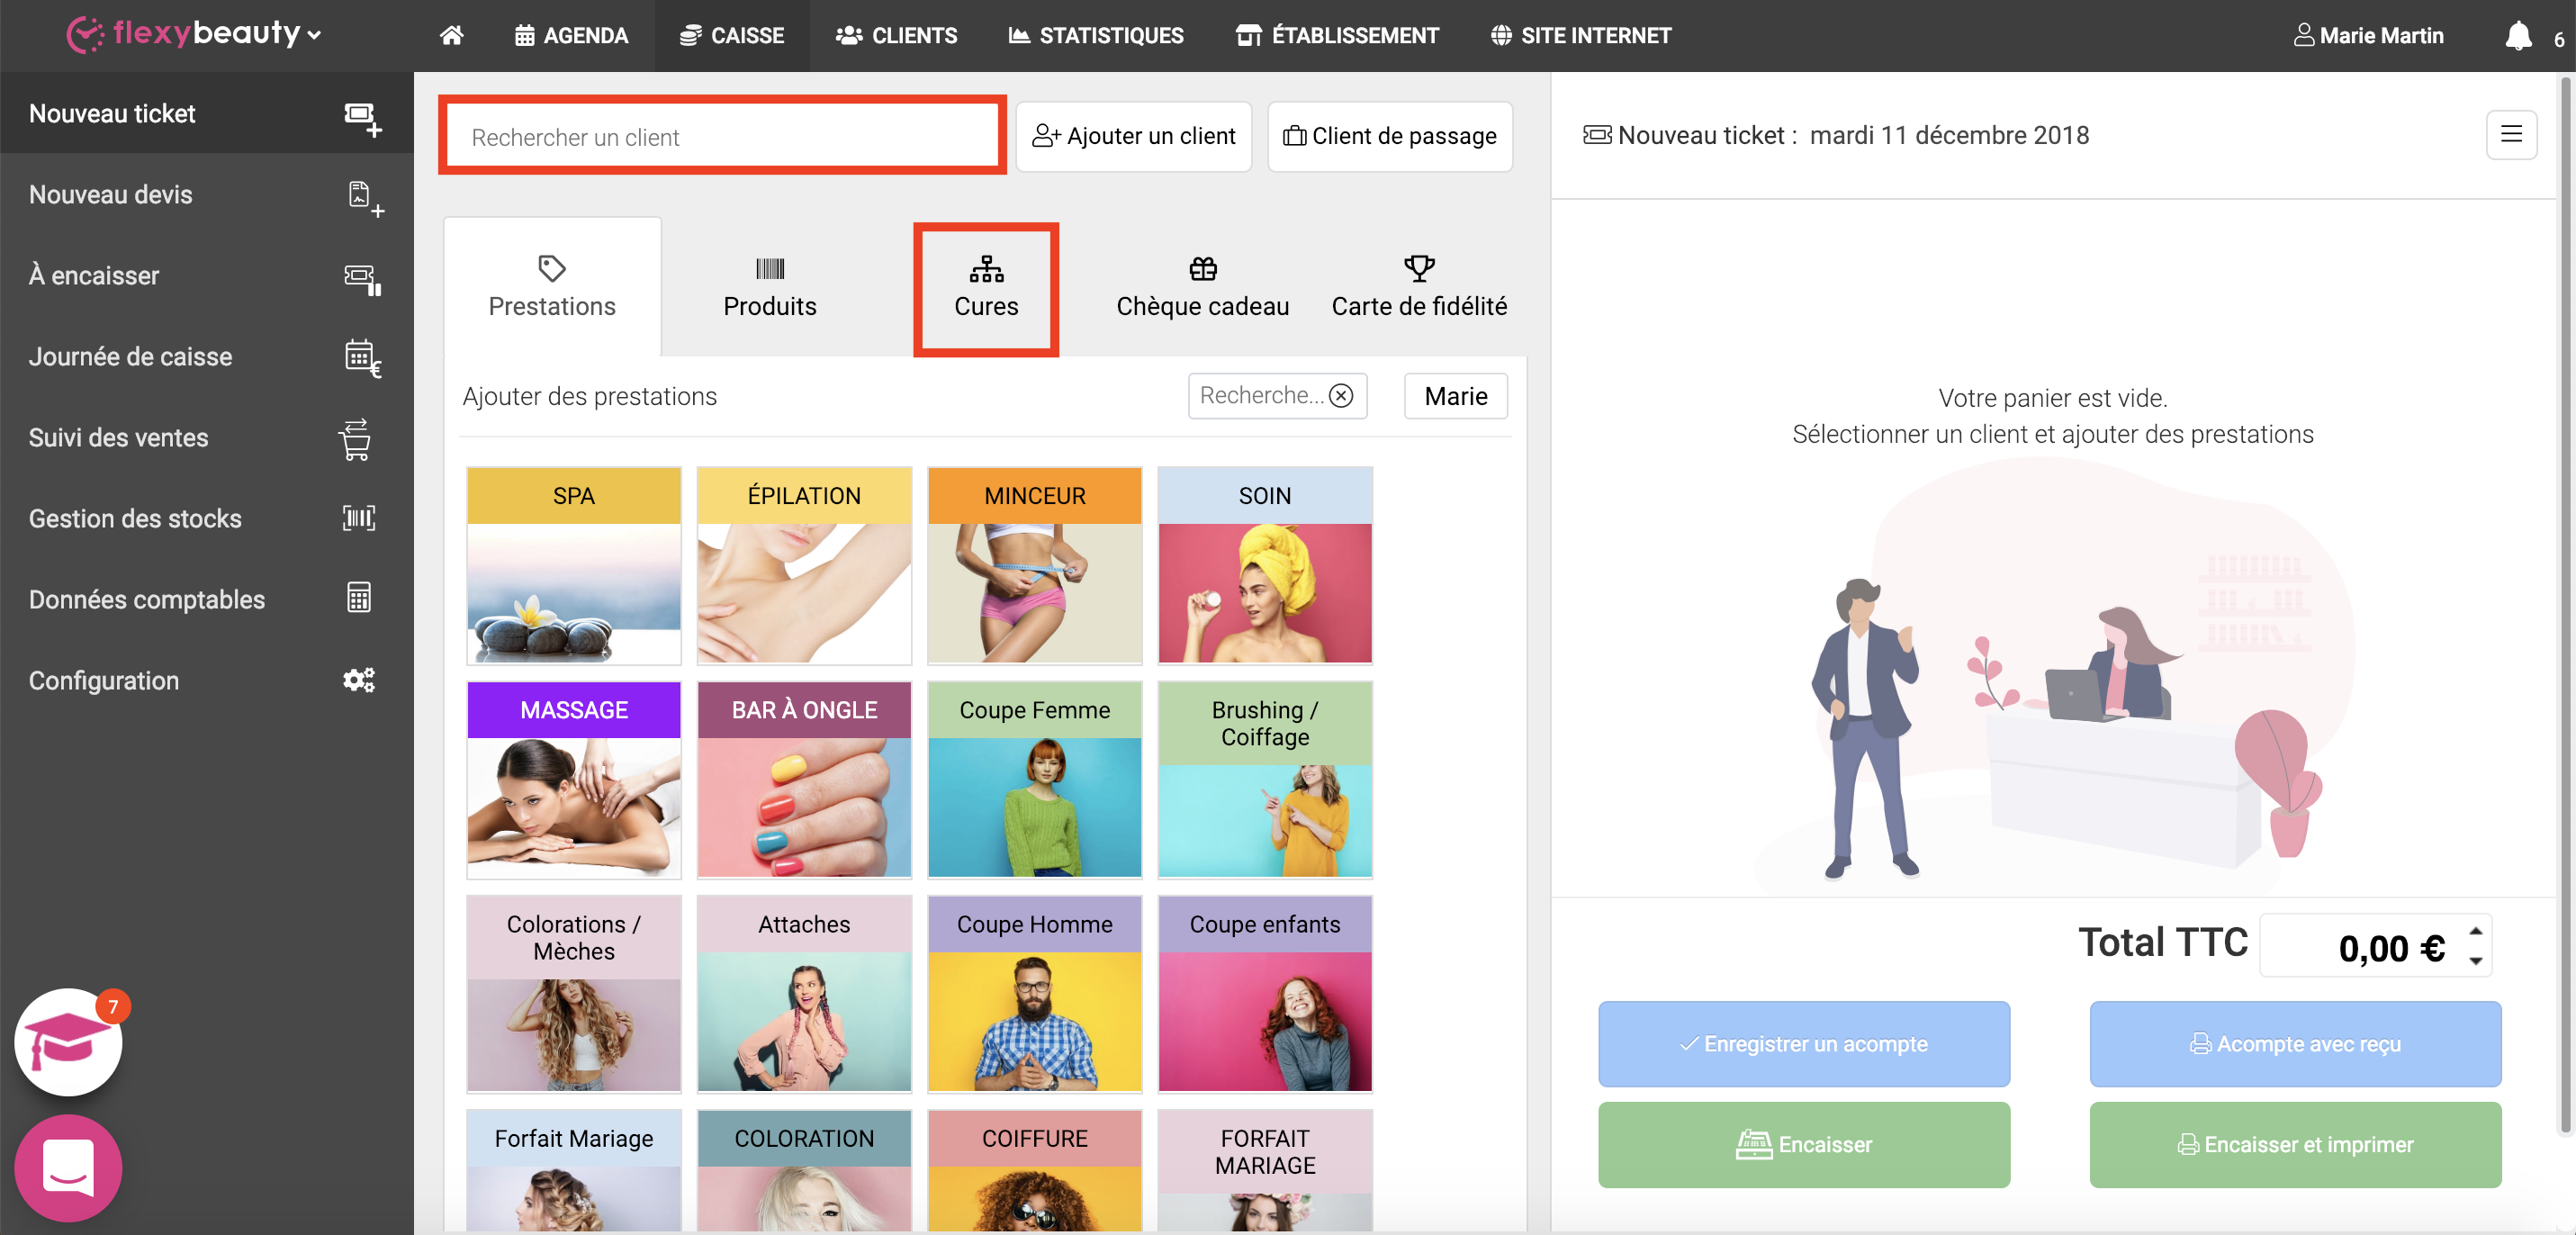Focus the Rechercher un client field
Screen dimensions: 2576x1235
pos(722,137)
